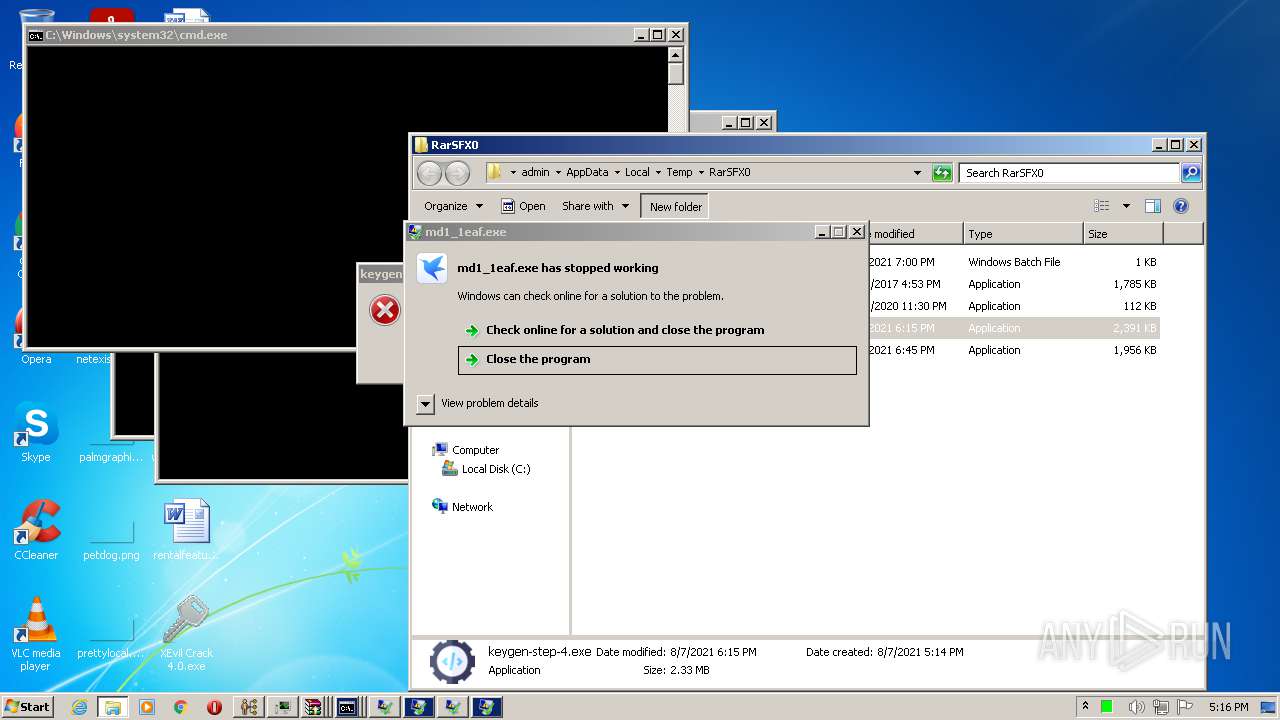Toggle the preview pane icon
Viewport: 1280px width, 720px height.
coord(1153,206)
